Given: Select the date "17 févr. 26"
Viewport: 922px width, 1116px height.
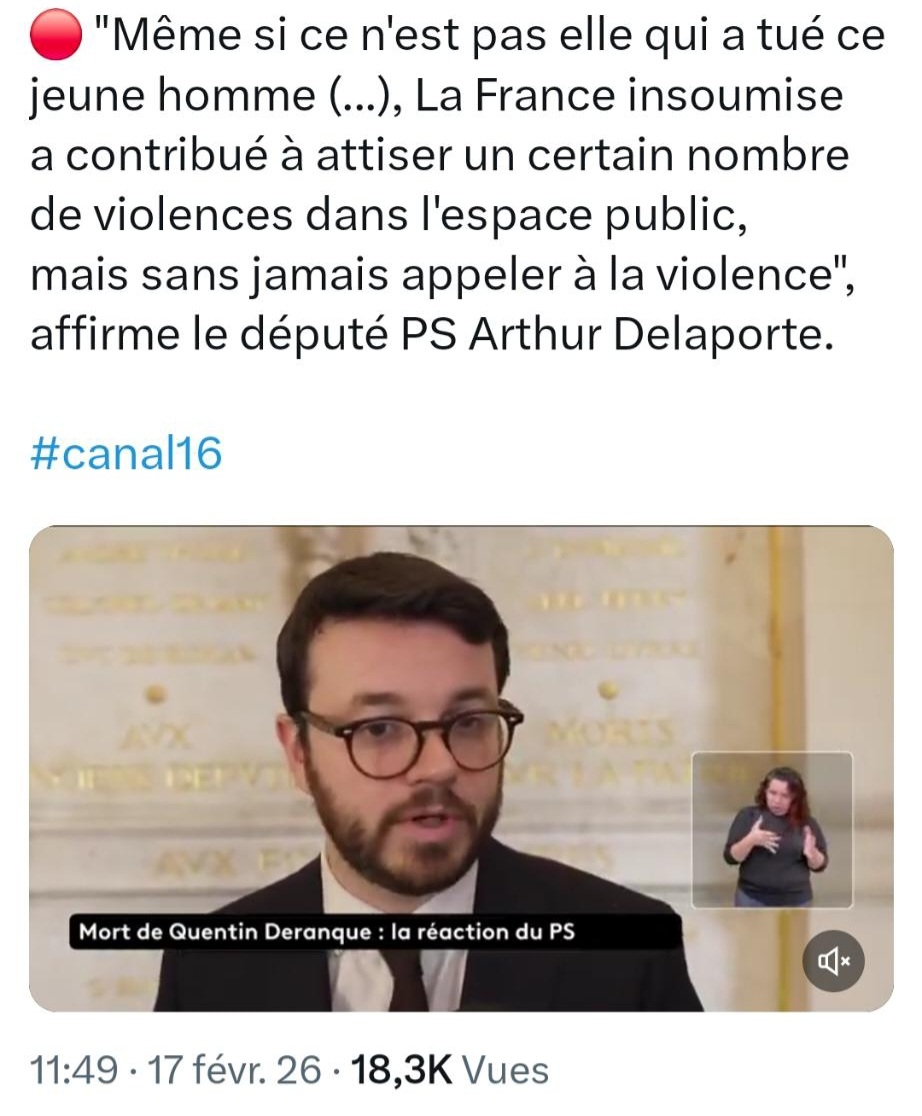Looking at the screenshot, I should pos(234,1070).
